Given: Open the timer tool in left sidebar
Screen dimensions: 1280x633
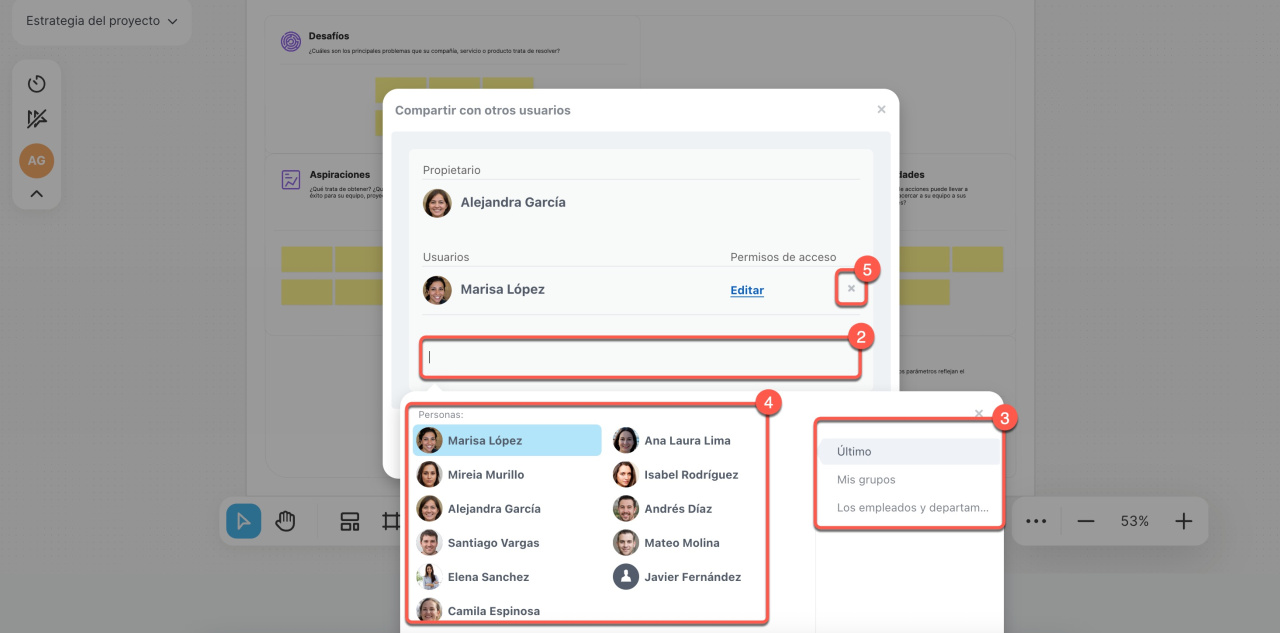Looking at the screenshot, I should (37, 84).
